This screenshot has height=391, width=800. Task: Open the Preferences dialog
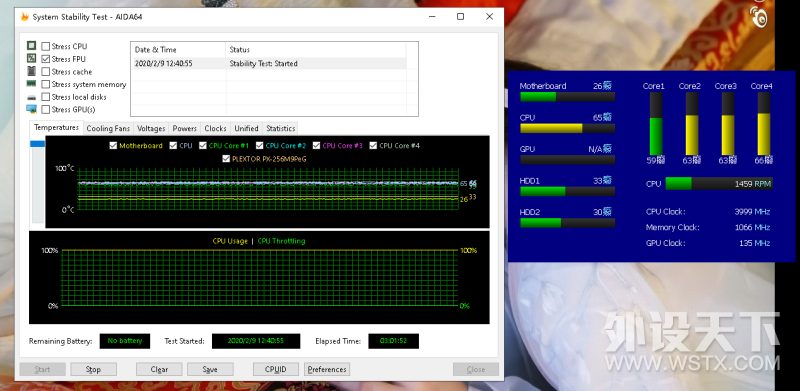(x=327, y=369)
